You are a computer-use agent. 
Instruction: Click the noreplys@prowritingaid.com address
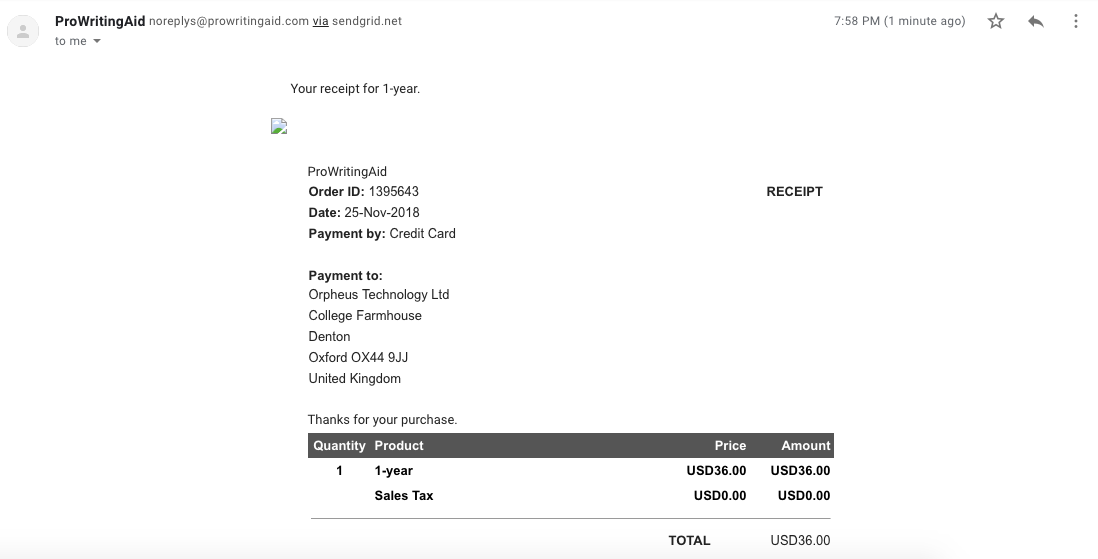[x=229, y=21]
